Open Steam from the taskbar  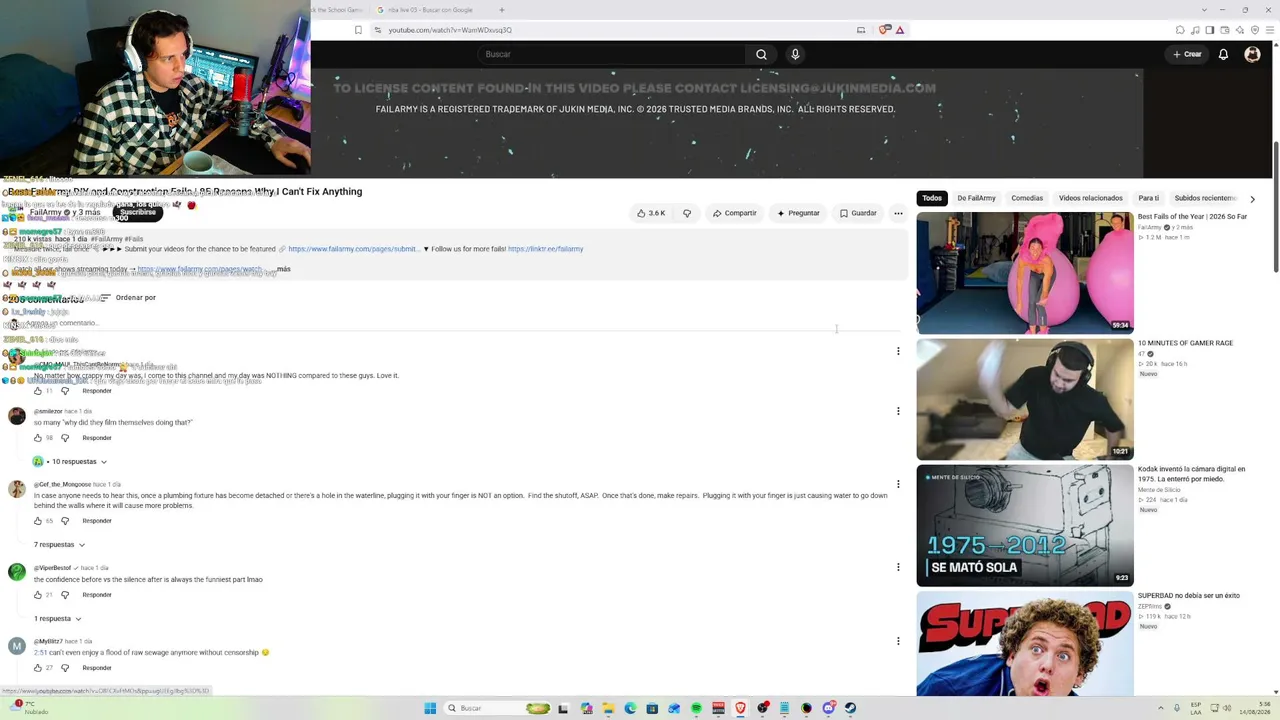[850, 708]
